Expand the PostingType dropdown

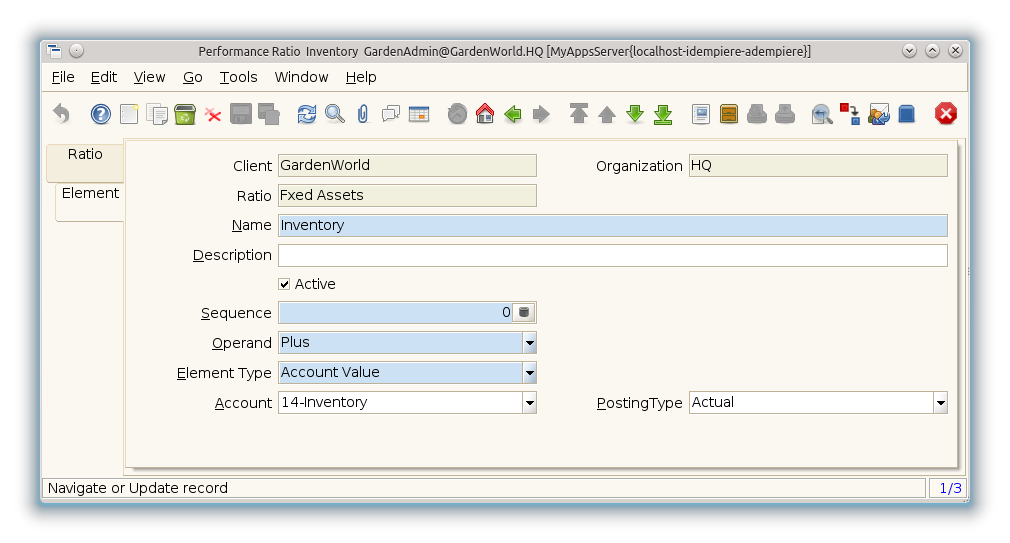(x=940, y=403)
